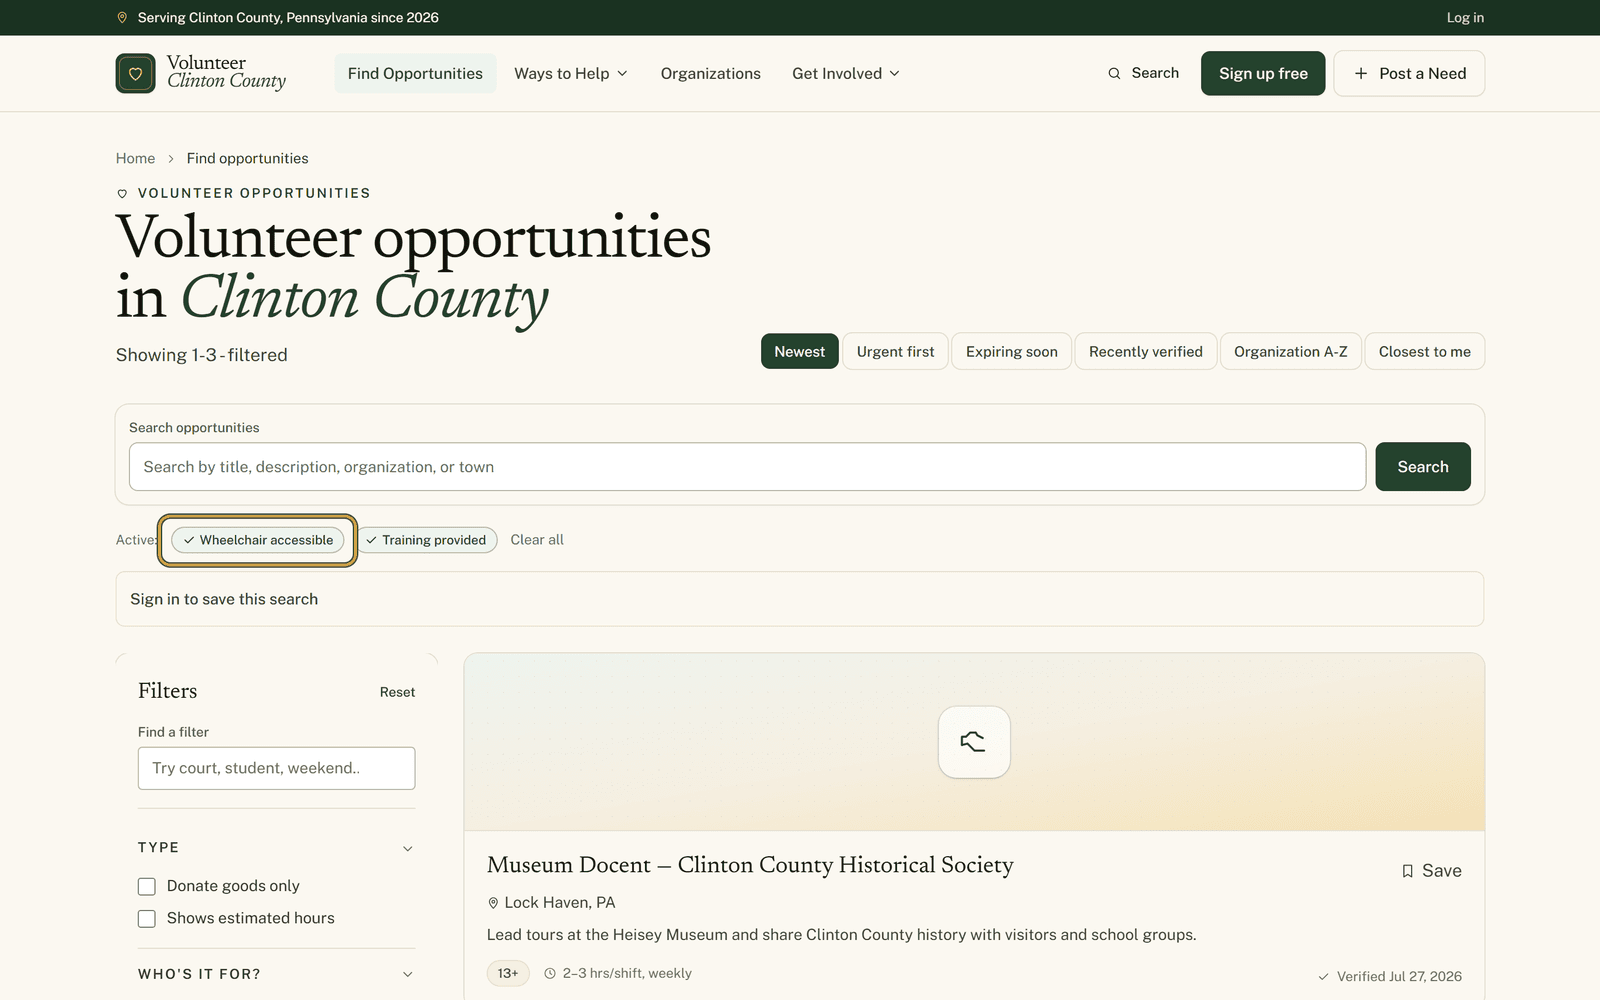Click the Showing 1-3 - filtered text

[201, 355]
